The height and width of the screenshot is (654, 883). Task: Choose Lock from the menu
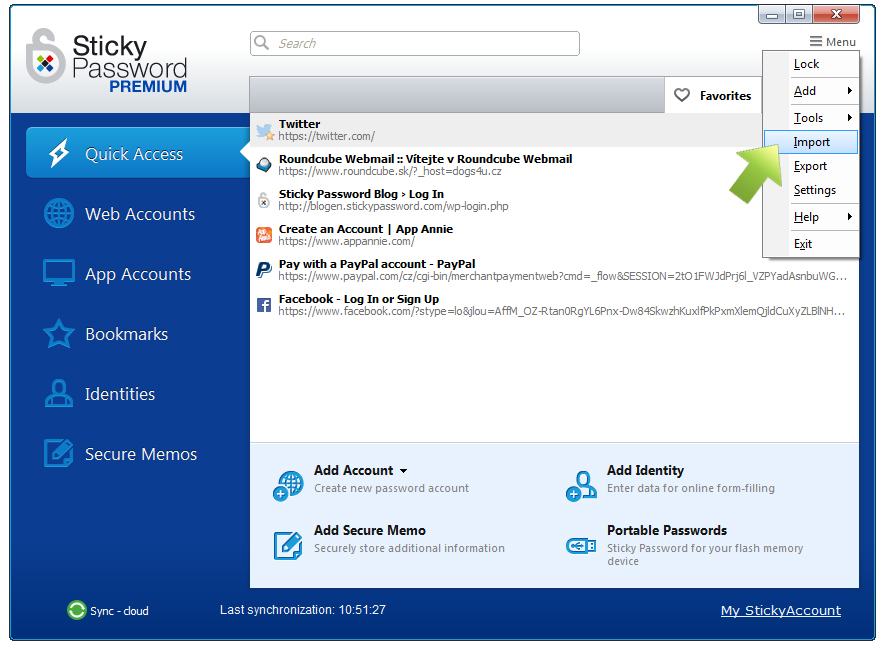811,64
